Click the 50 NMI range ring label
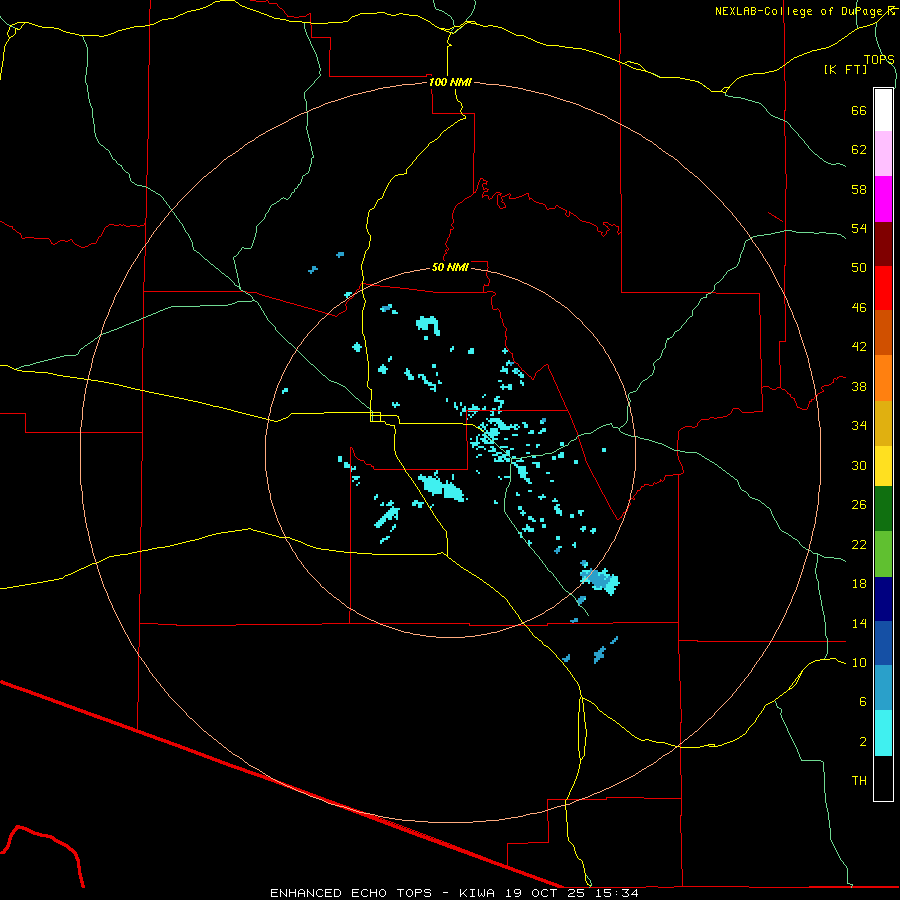The height and width of the screenshot is (900, 900). [450, 267]
